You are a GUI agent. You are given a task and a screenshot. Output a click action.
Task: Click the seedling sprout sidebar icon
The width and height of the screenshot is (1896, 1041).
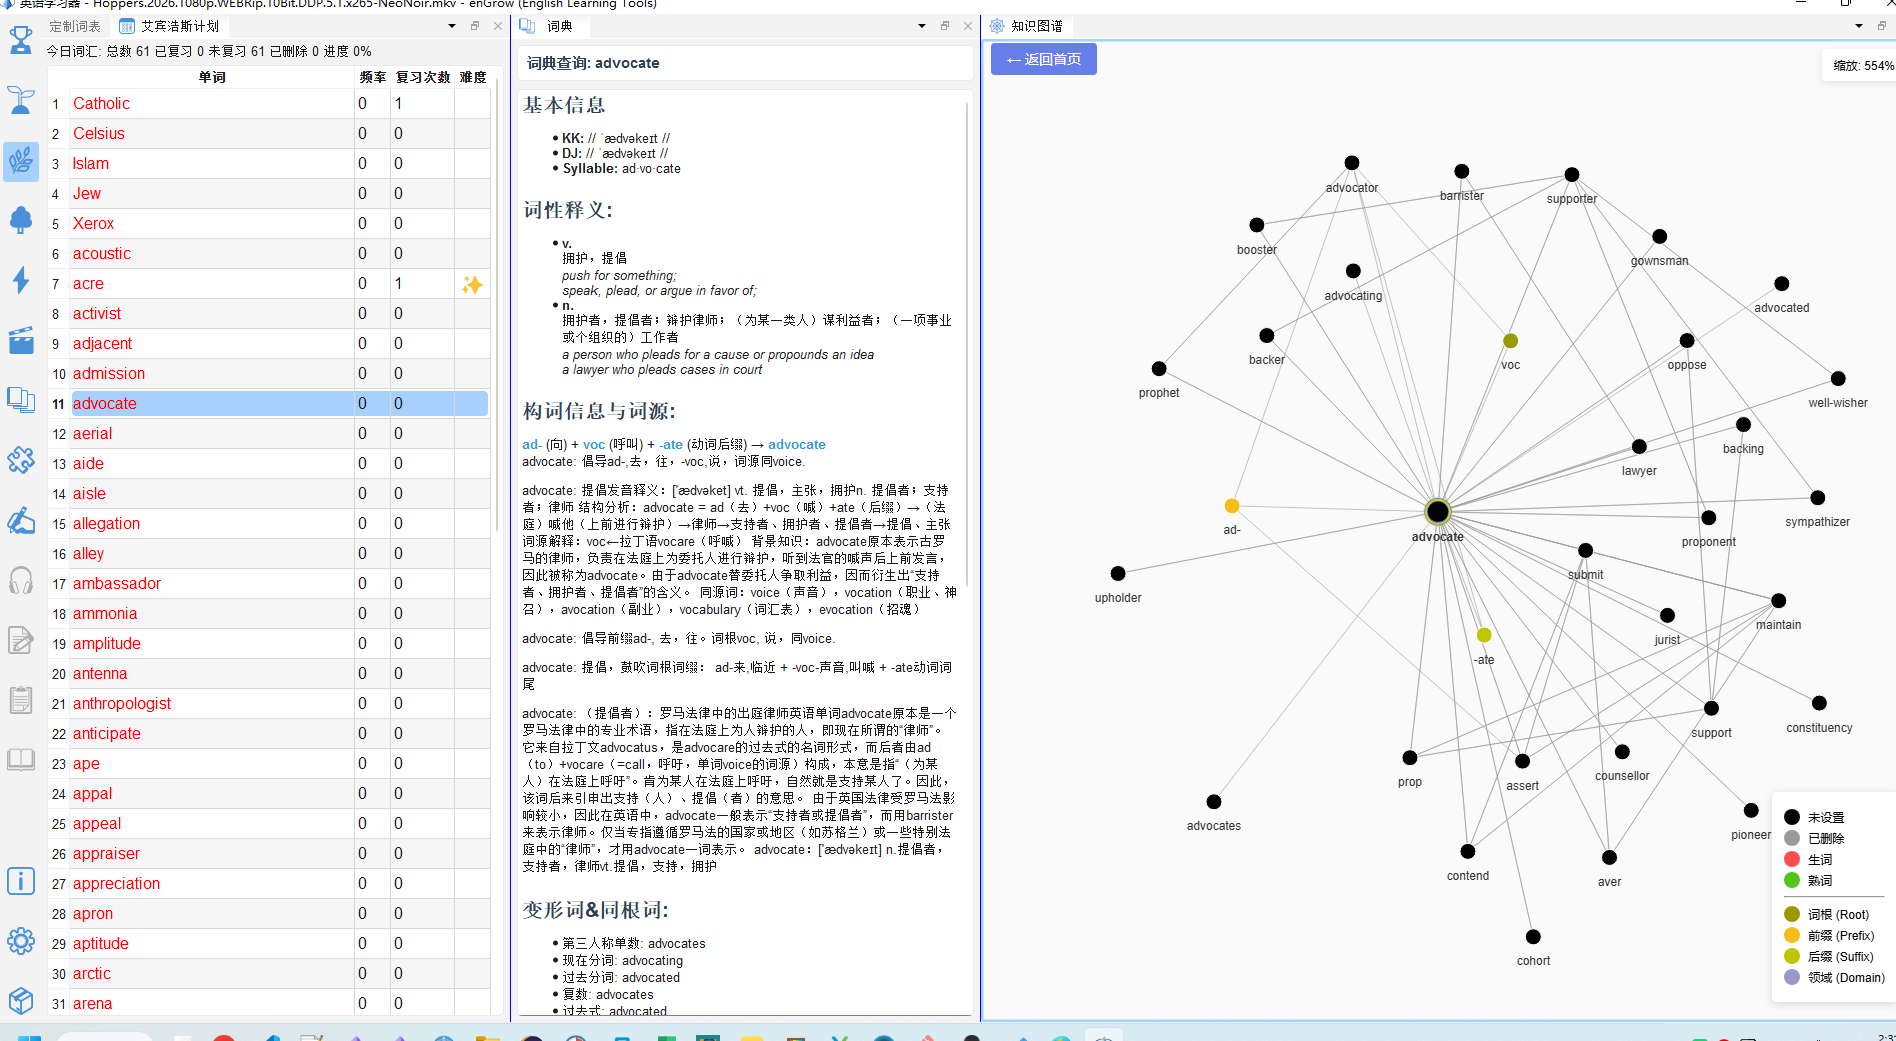pos(20,100)
